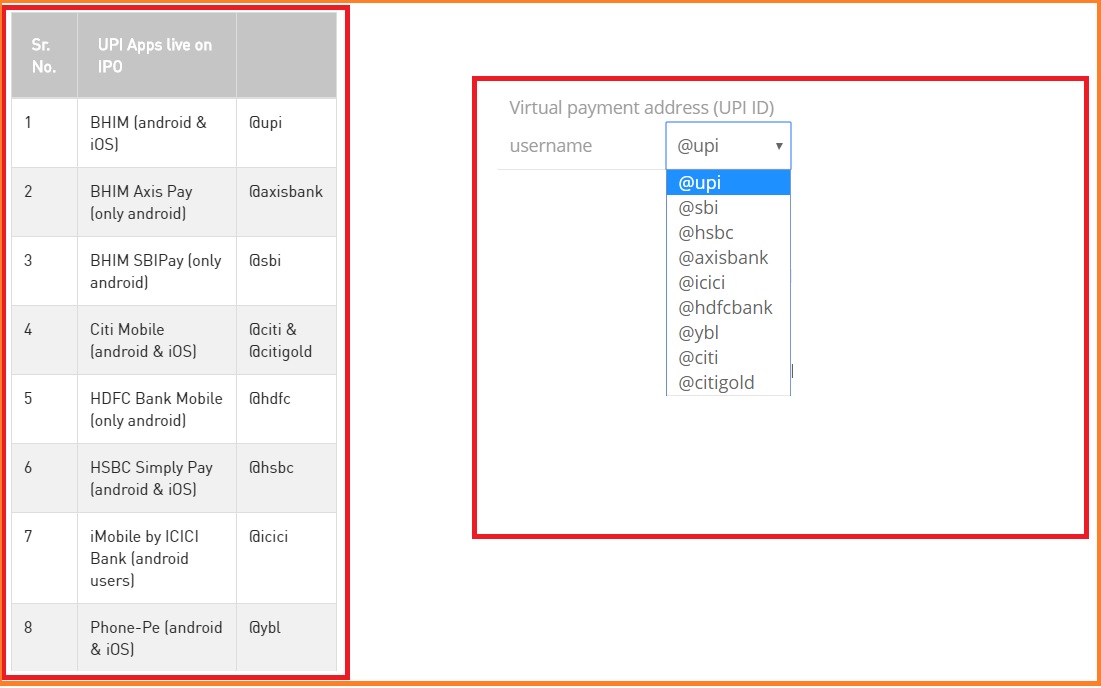Choose @hsbc from the dropdown list
The height and width of the screenshot is (688, 1101).
point(728,232)
